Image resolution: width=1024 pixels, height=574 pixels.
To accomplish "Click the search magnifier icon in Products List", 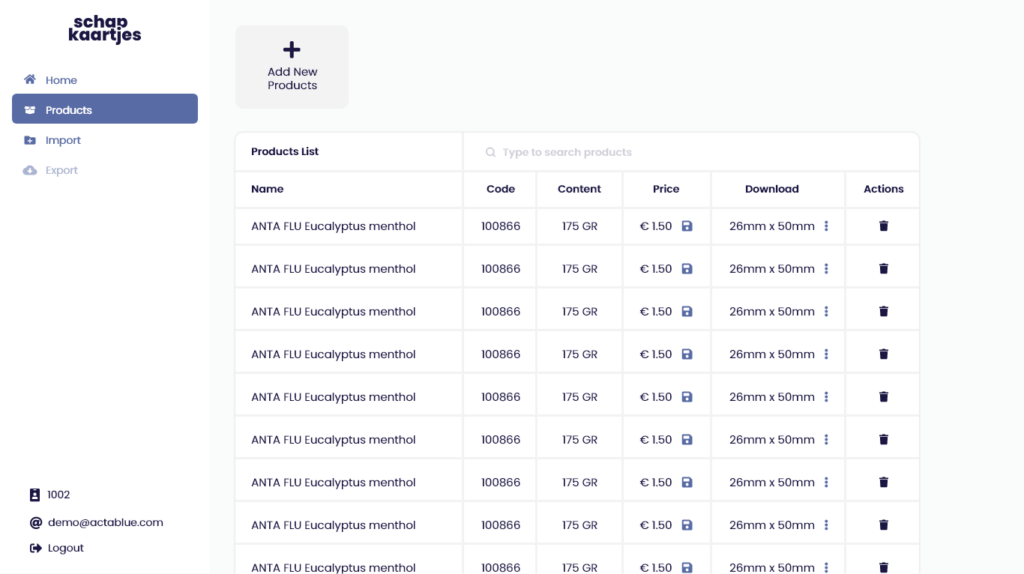I will click(490, 153).
